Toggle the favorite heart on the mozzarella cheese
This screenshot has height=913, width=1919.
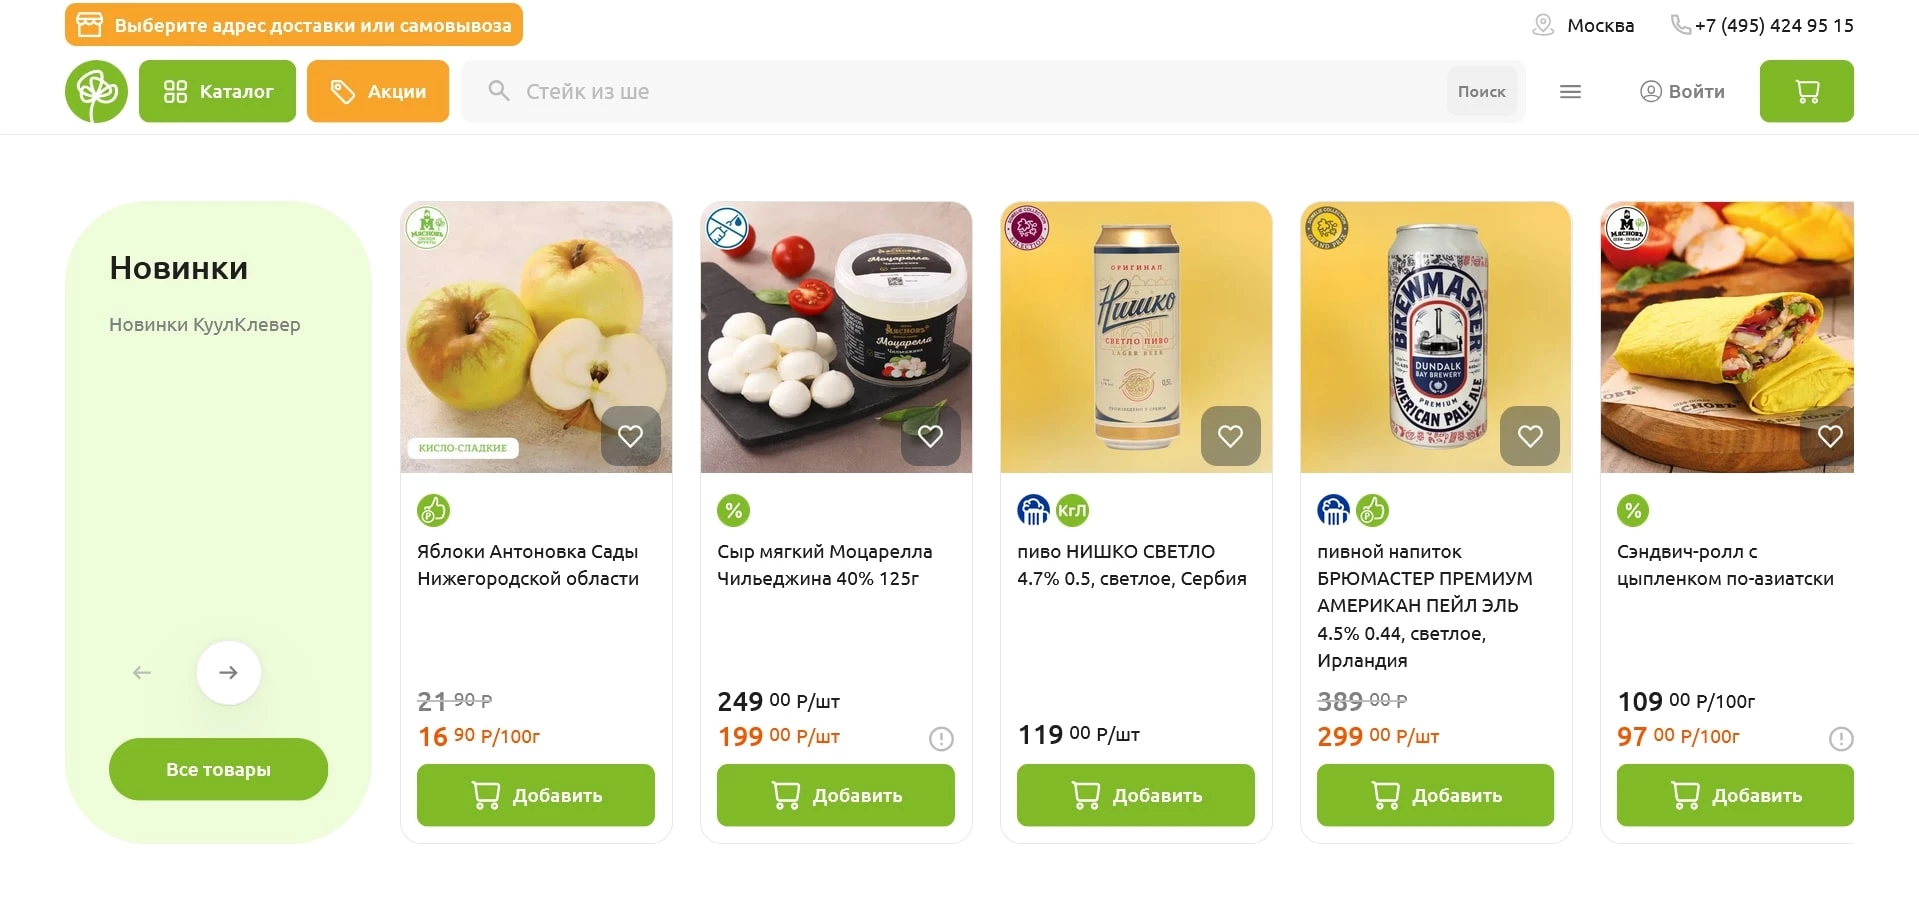[x=930, y=436]
